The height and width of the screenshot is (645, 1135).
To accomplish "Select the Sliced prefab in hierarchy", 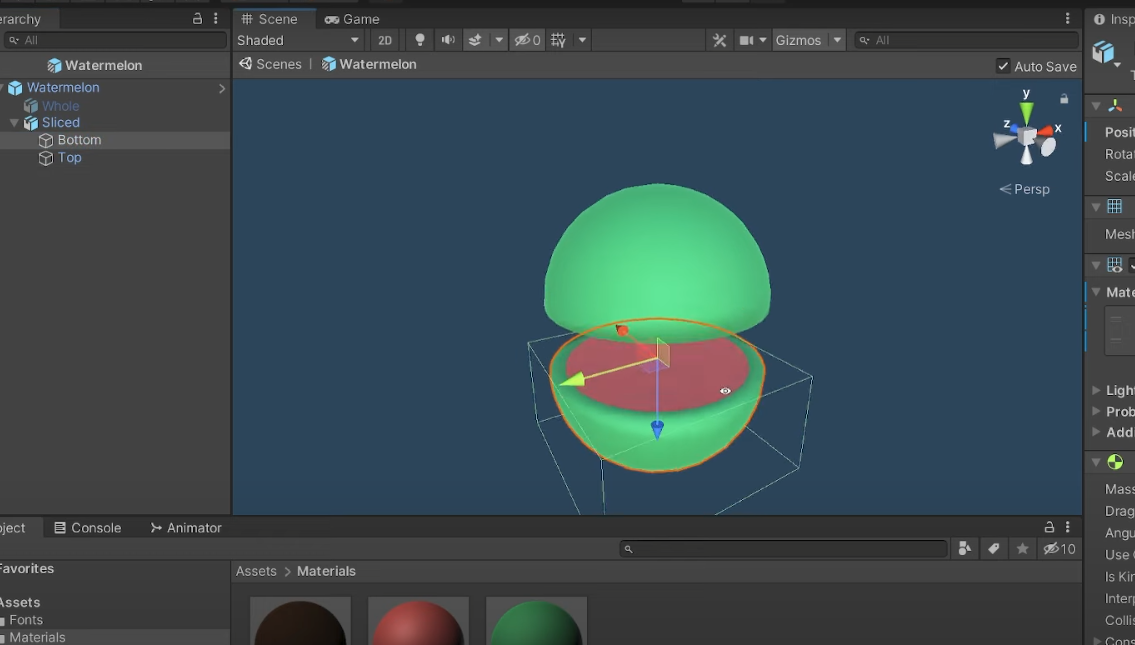I will tap(60, 122).
